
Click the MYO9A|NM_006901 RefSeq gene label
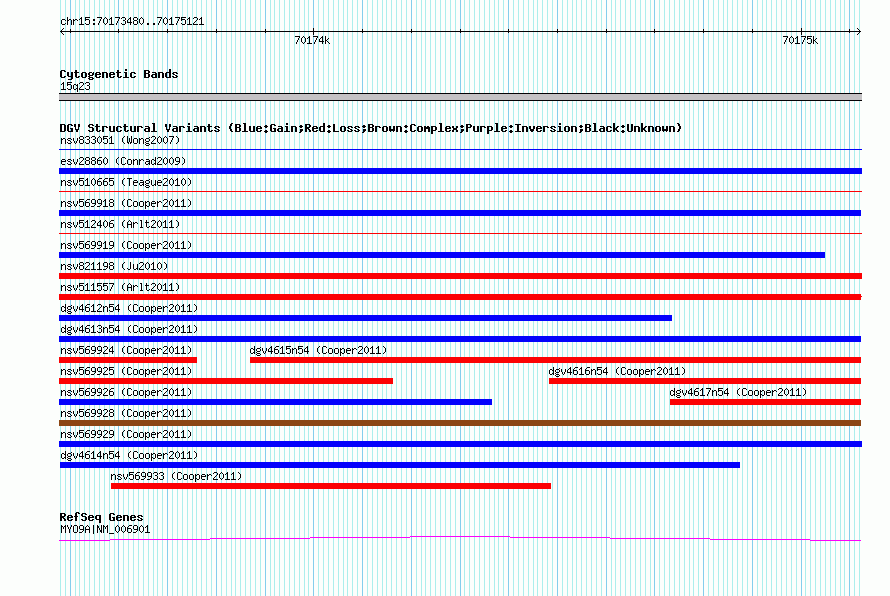(105, 529)
